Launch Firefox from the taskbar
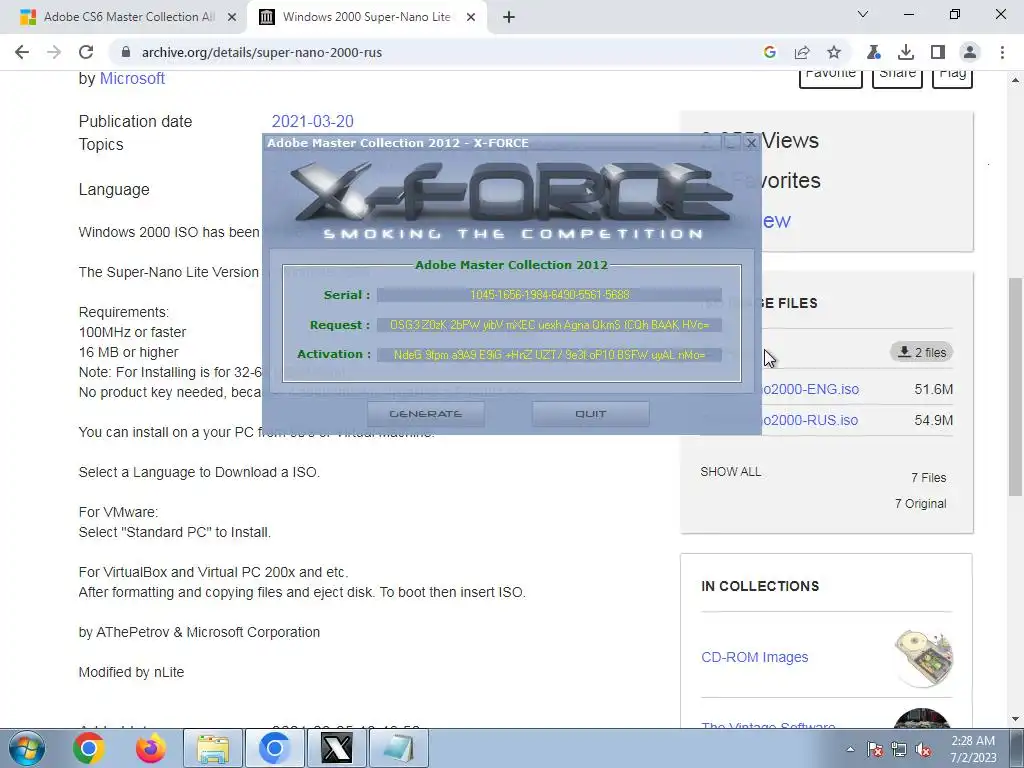 click(x=151, y=748)
